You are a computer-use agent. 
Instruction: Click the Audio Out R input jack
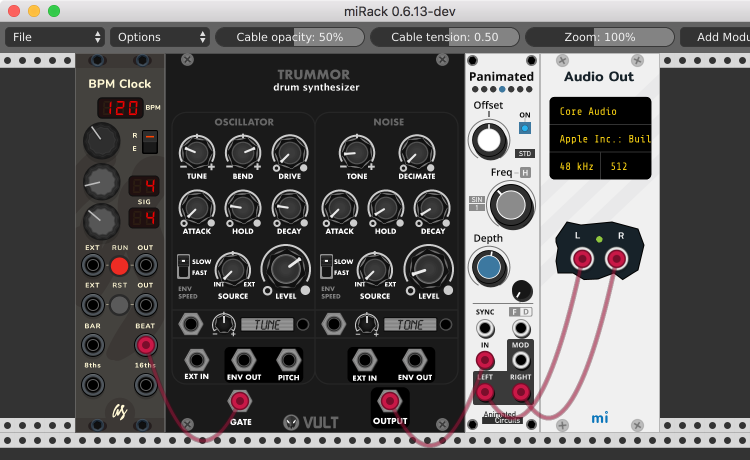(616, 259)
